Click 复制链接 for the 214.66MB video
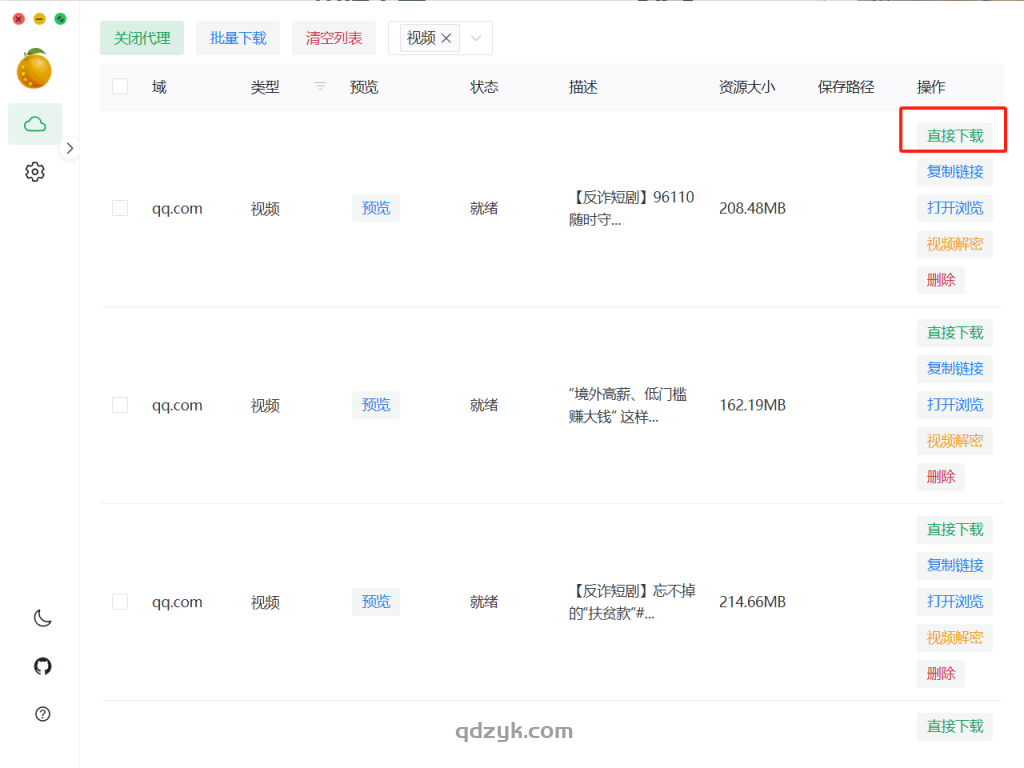The image size is (1024, 768). [953, 565]
